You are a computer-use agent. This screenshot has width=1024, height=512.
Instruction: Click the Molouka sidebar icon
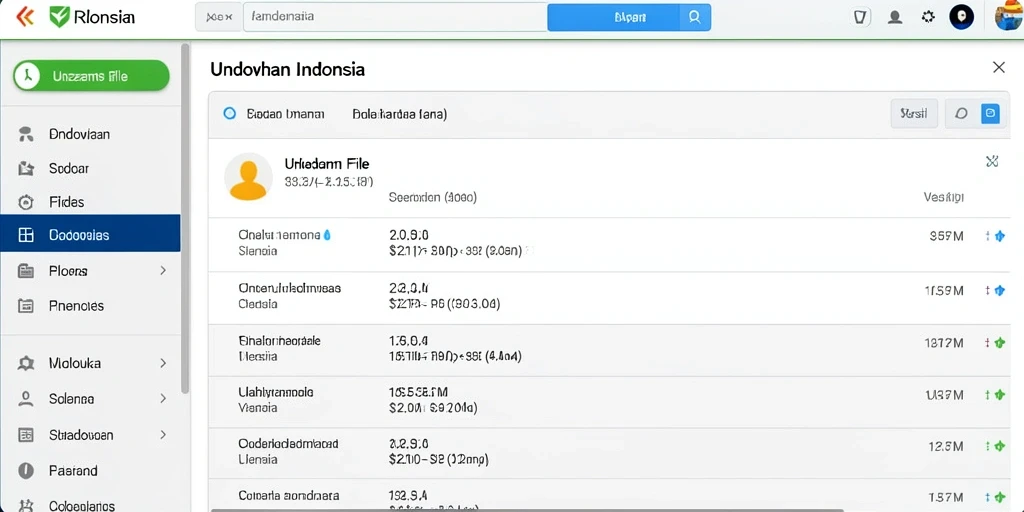coord(25,363)
